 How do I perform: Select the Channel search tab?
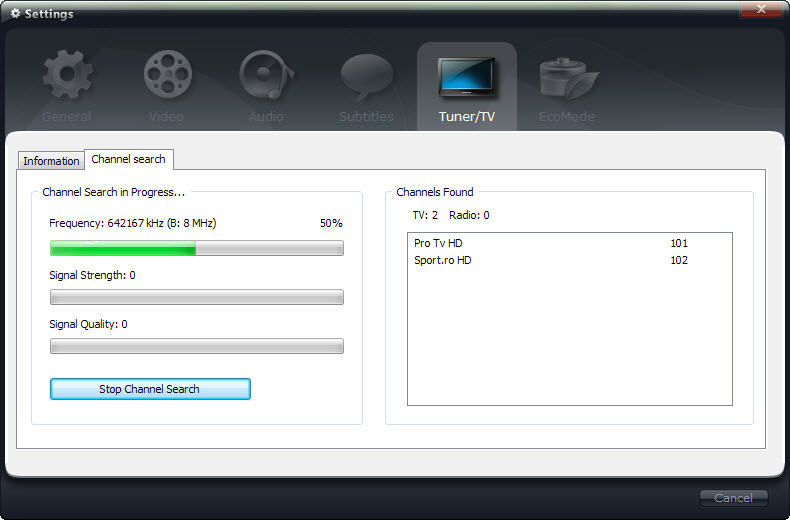[x=129, y=159]
